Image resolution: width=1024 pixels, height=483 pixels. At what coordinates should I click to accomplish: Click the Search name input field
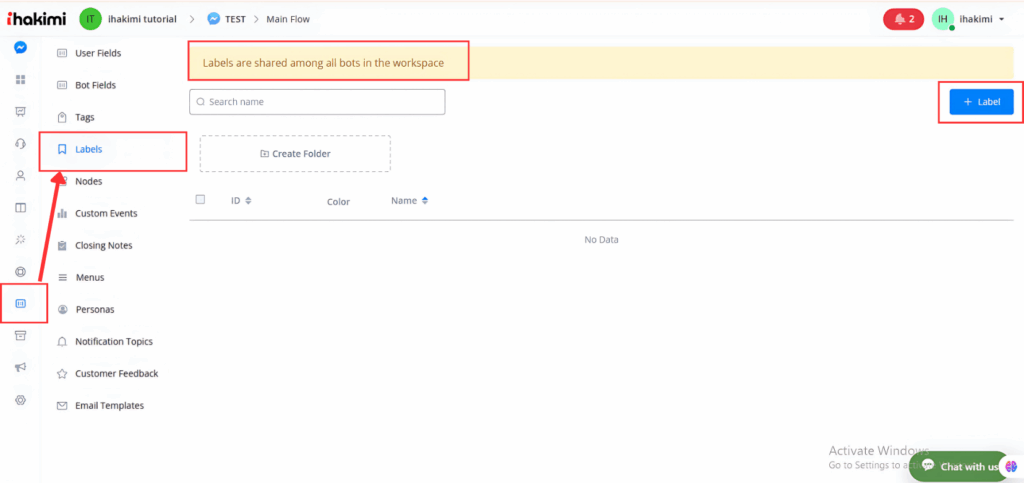pyautogui.click(x=317, y=102)
